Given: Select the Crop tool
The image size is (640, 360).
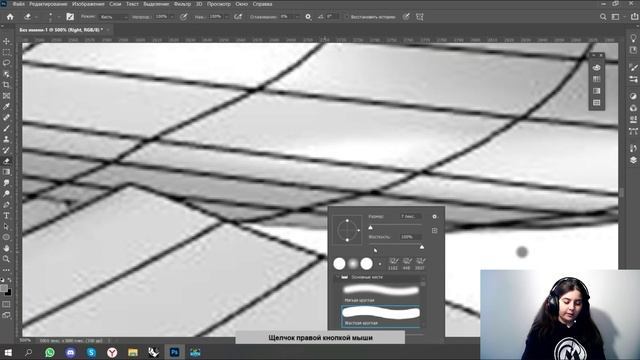Looking at the screenshot, I should [7, 85].
